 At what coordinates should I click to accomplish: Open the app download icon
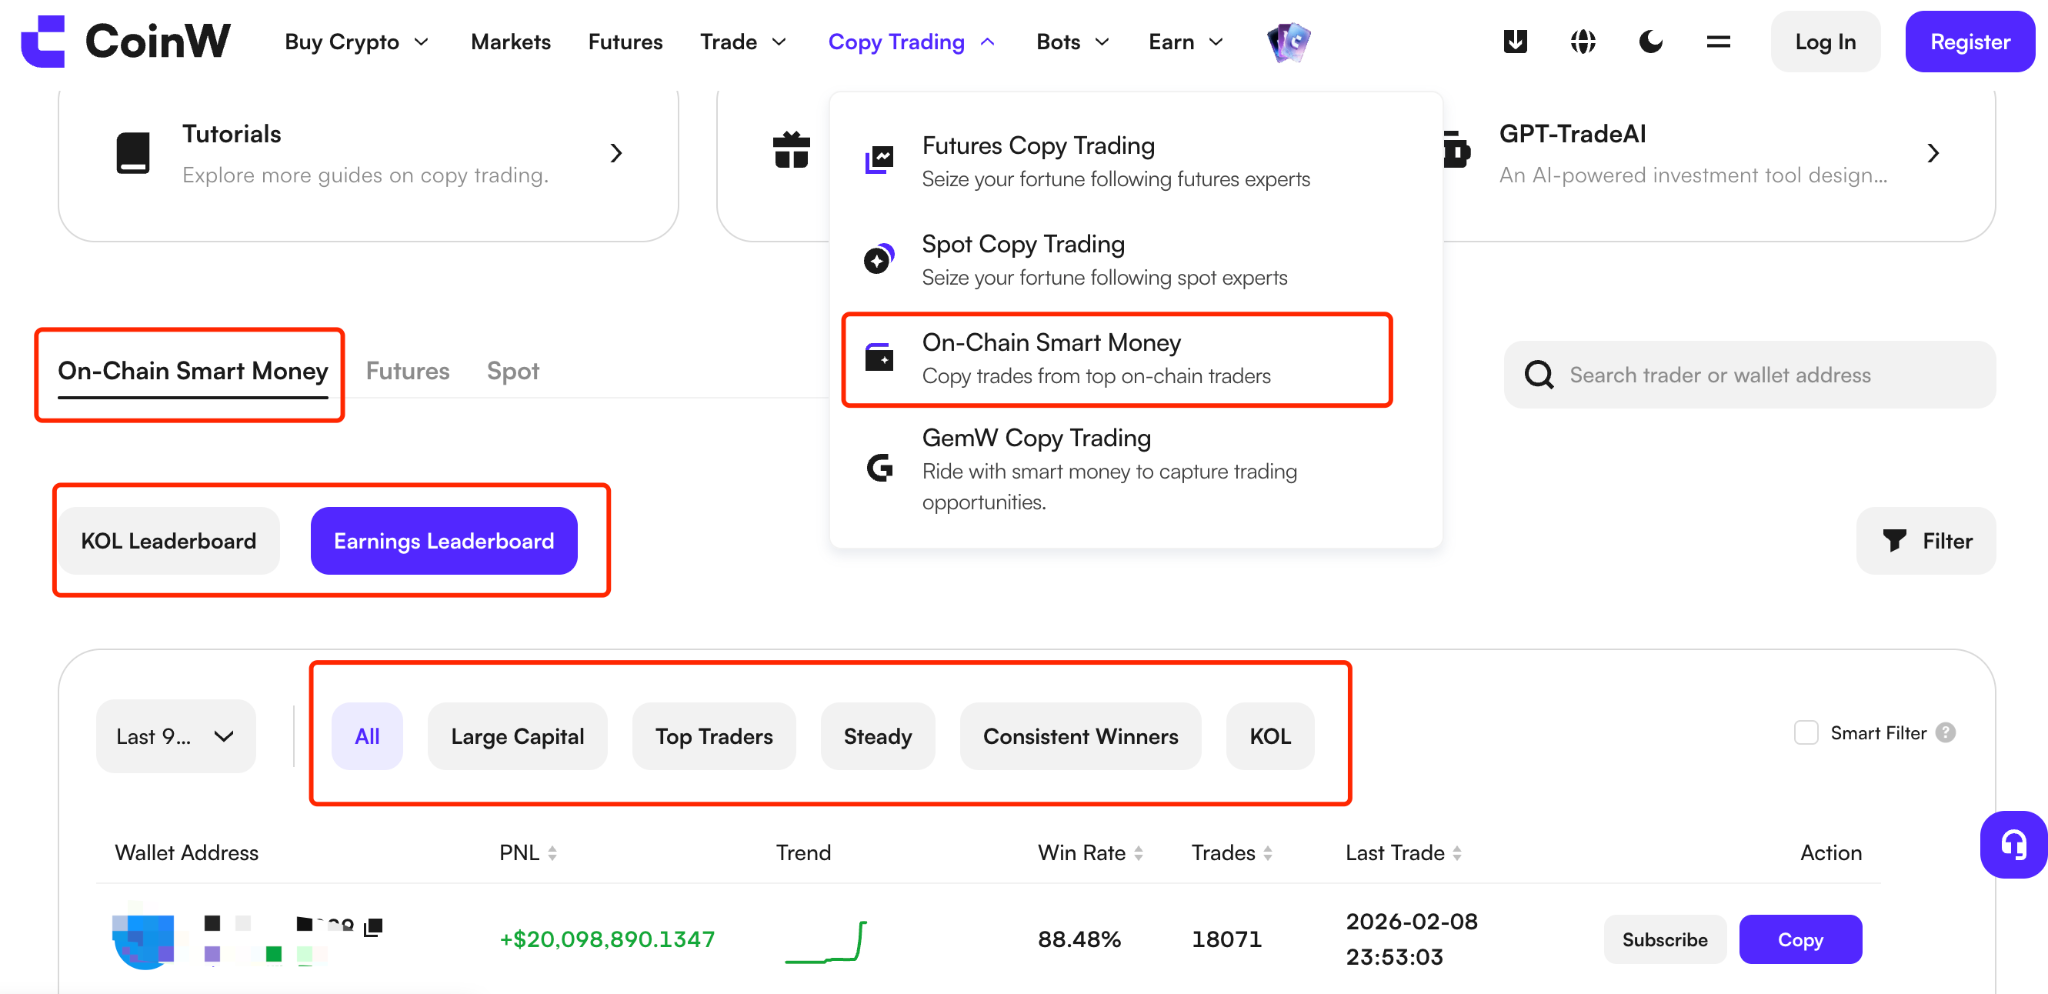coord(1515,42)
